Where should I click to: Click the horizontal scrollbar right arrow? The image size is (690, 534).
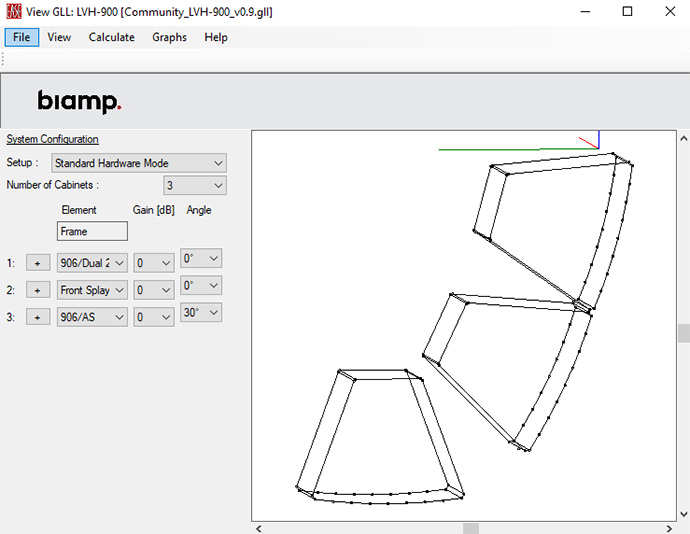point(669,528)
